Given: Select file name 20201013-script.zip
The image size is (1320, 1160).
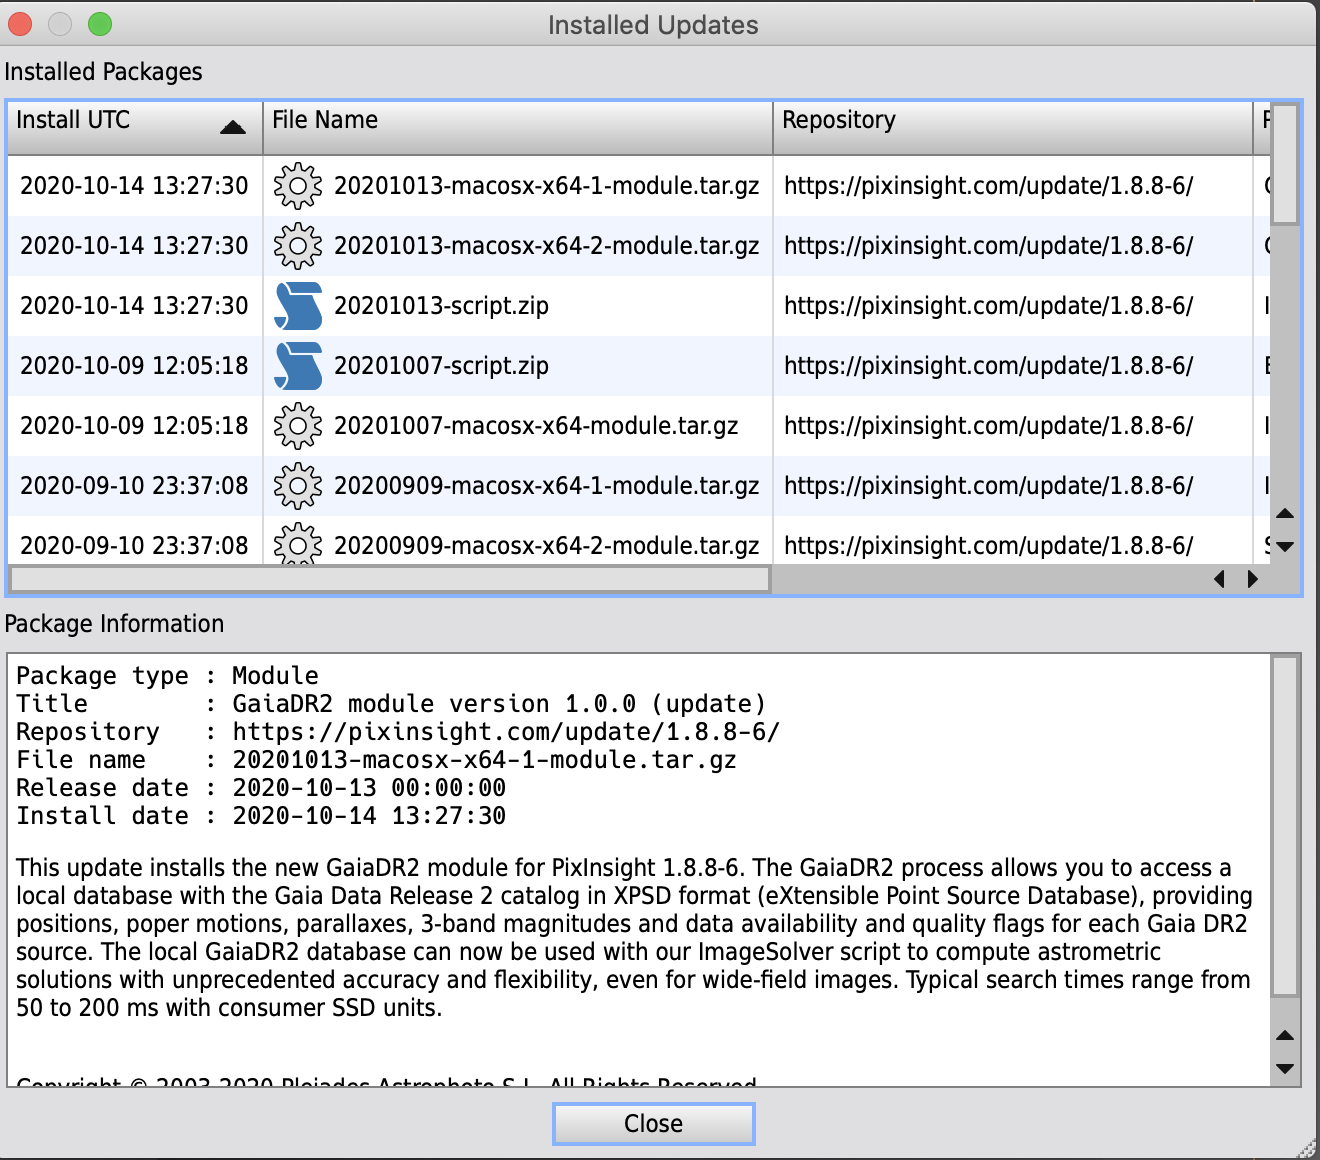Looking at the screenshot, I should pyautogui.click(x=441, y=306).
